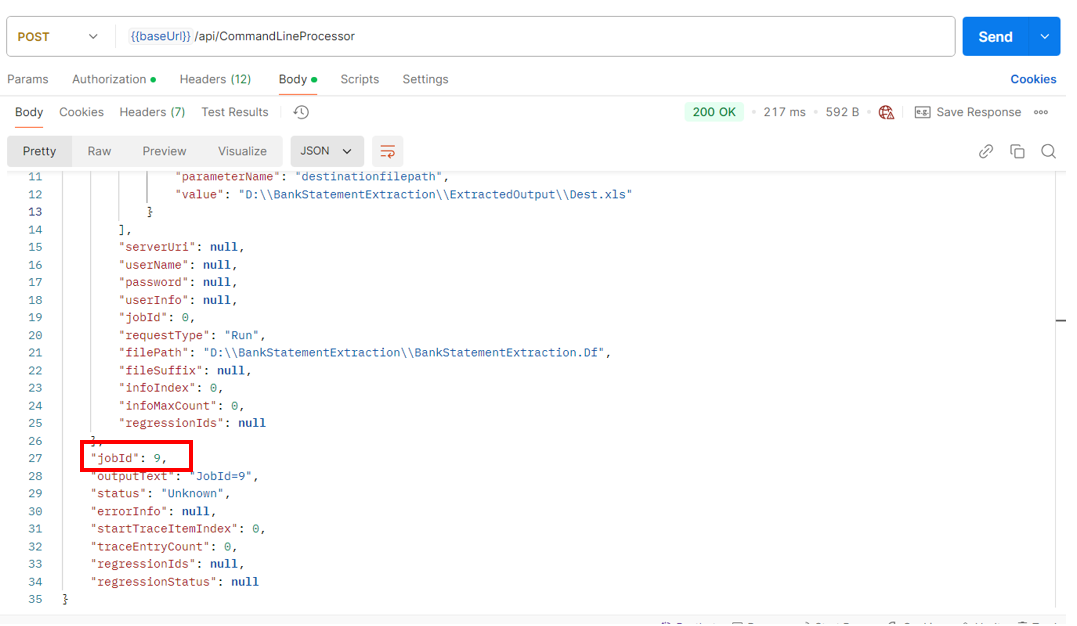Click the network globe icon
This screenshot has height=626, width=1077.
pyautogui.click(x=886, y=112)
